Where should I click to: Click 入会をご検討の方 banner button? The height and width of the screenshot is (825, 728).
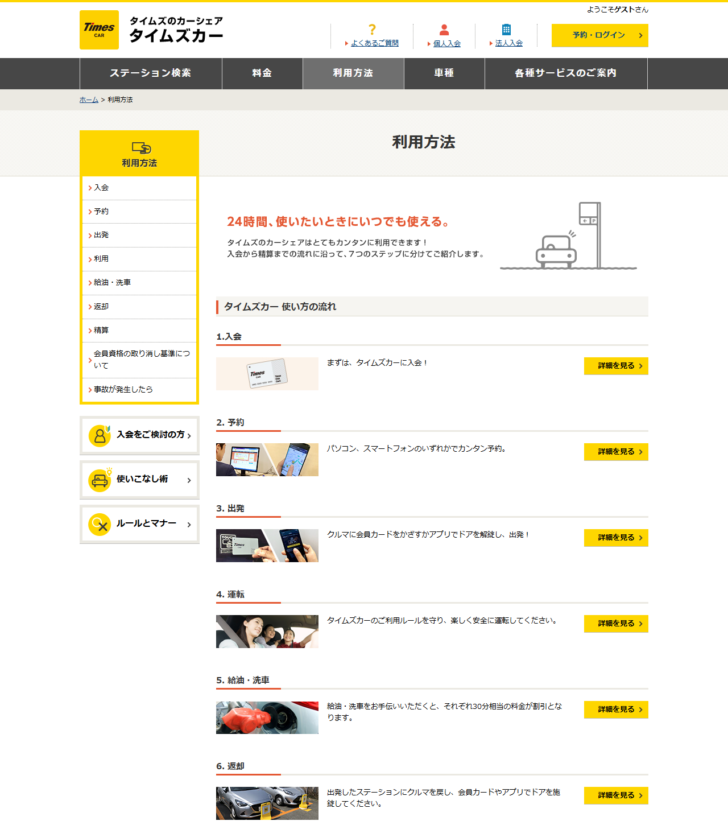tap(139, 436)
